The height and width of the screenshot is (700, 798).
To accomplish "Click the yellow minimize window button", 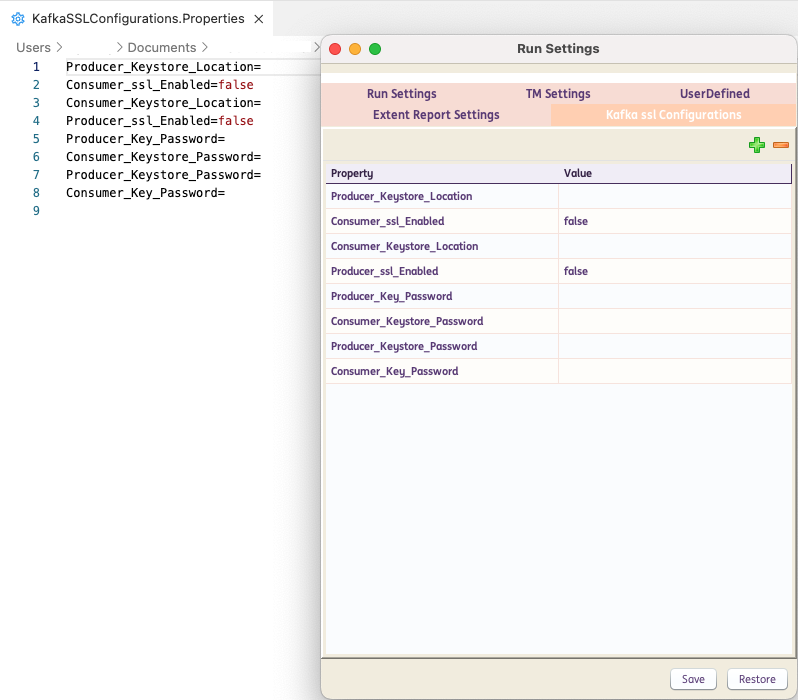I will coord(355,49).
